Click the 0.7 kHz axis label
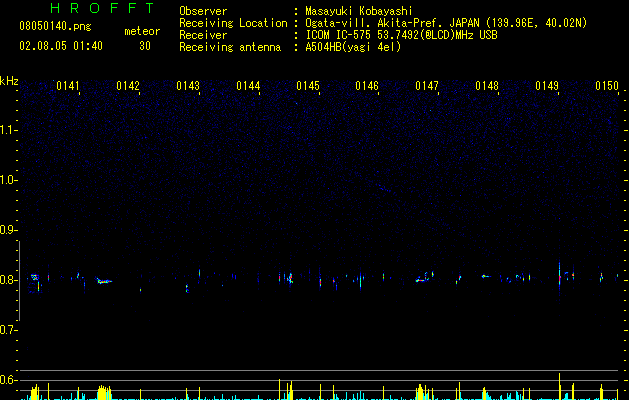This screenshot has width=629, height=400. click(7, 330)
